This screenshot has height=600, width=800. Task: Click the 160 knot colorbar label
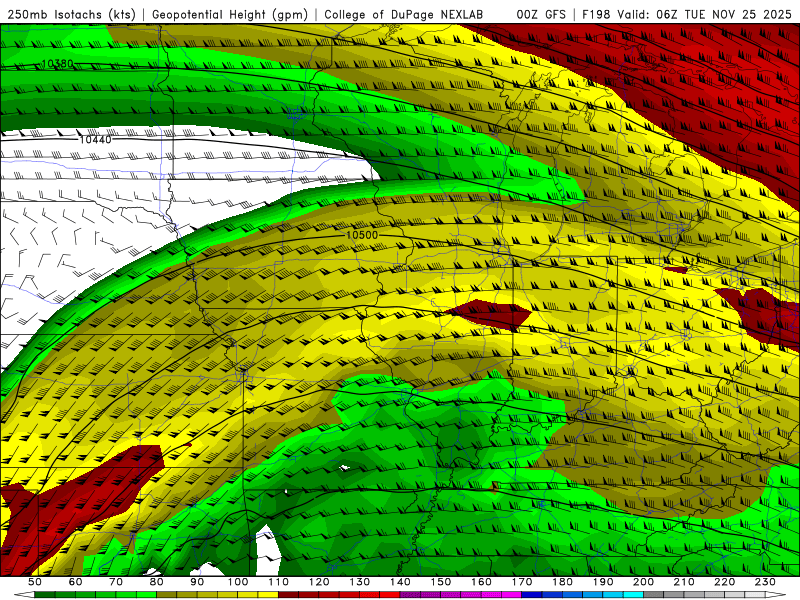pos(481,582)
